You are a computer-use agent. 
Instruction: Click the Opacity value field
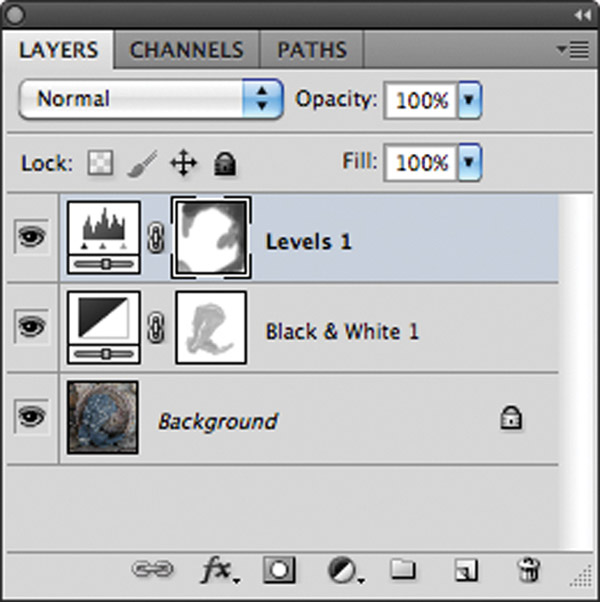coord(421,101)
